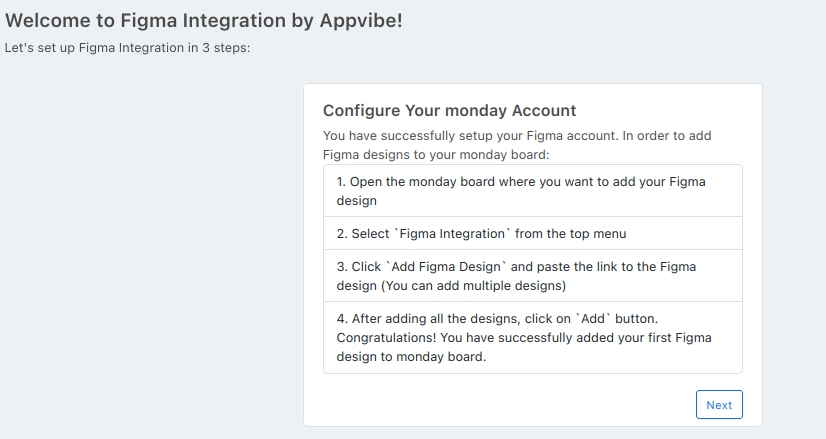Click the 3 steps text in subtitle
826x439 pixels.
[x=227, y=48]
